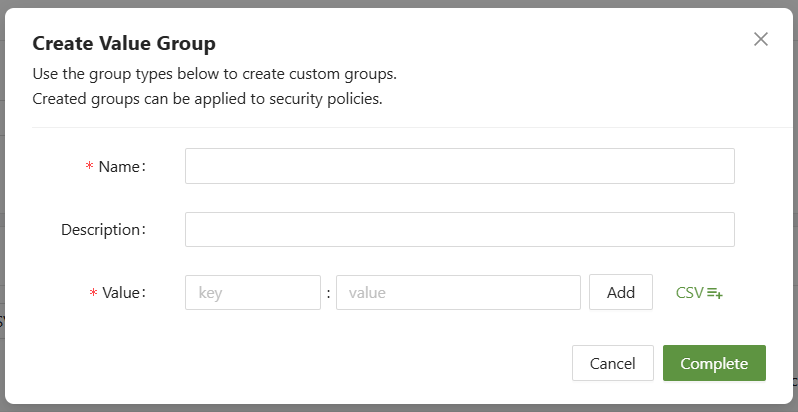This screenshot has width=798, height=412.
Task: Click the Create Value Group title
Action: [x=125, y=43]
